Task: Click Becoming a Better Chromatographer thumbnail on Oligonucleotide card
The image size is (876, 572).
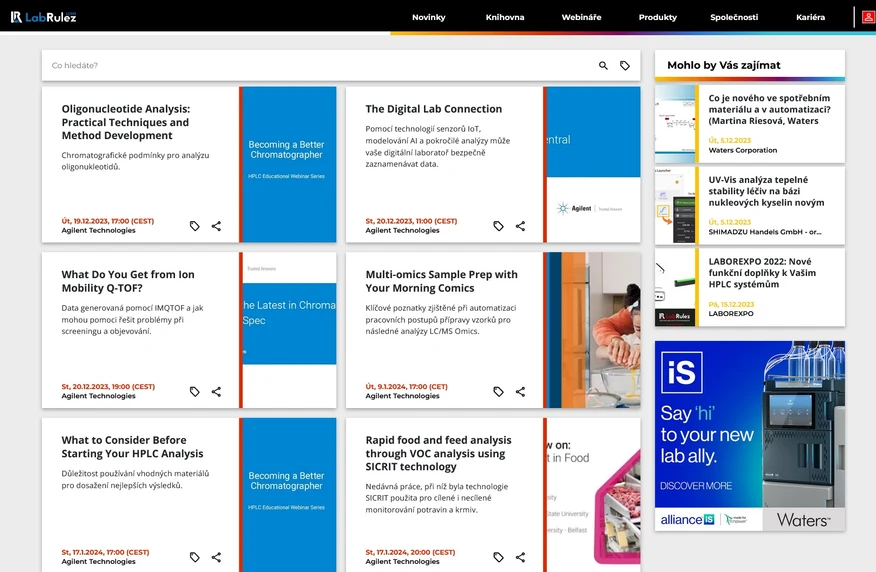Action: point(288,164)
